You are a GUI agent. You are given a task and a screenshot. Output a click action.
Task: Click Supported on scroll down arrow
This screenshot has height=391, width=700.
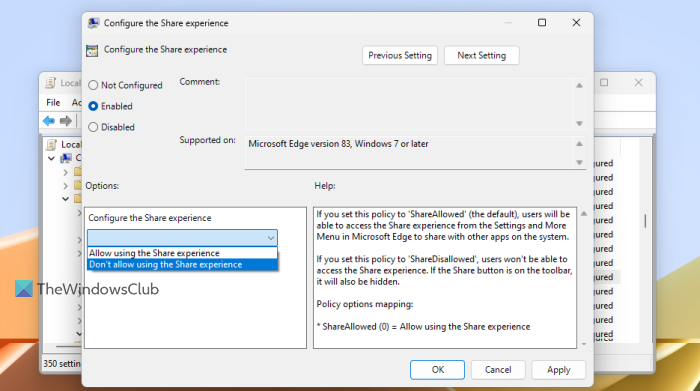579,162
